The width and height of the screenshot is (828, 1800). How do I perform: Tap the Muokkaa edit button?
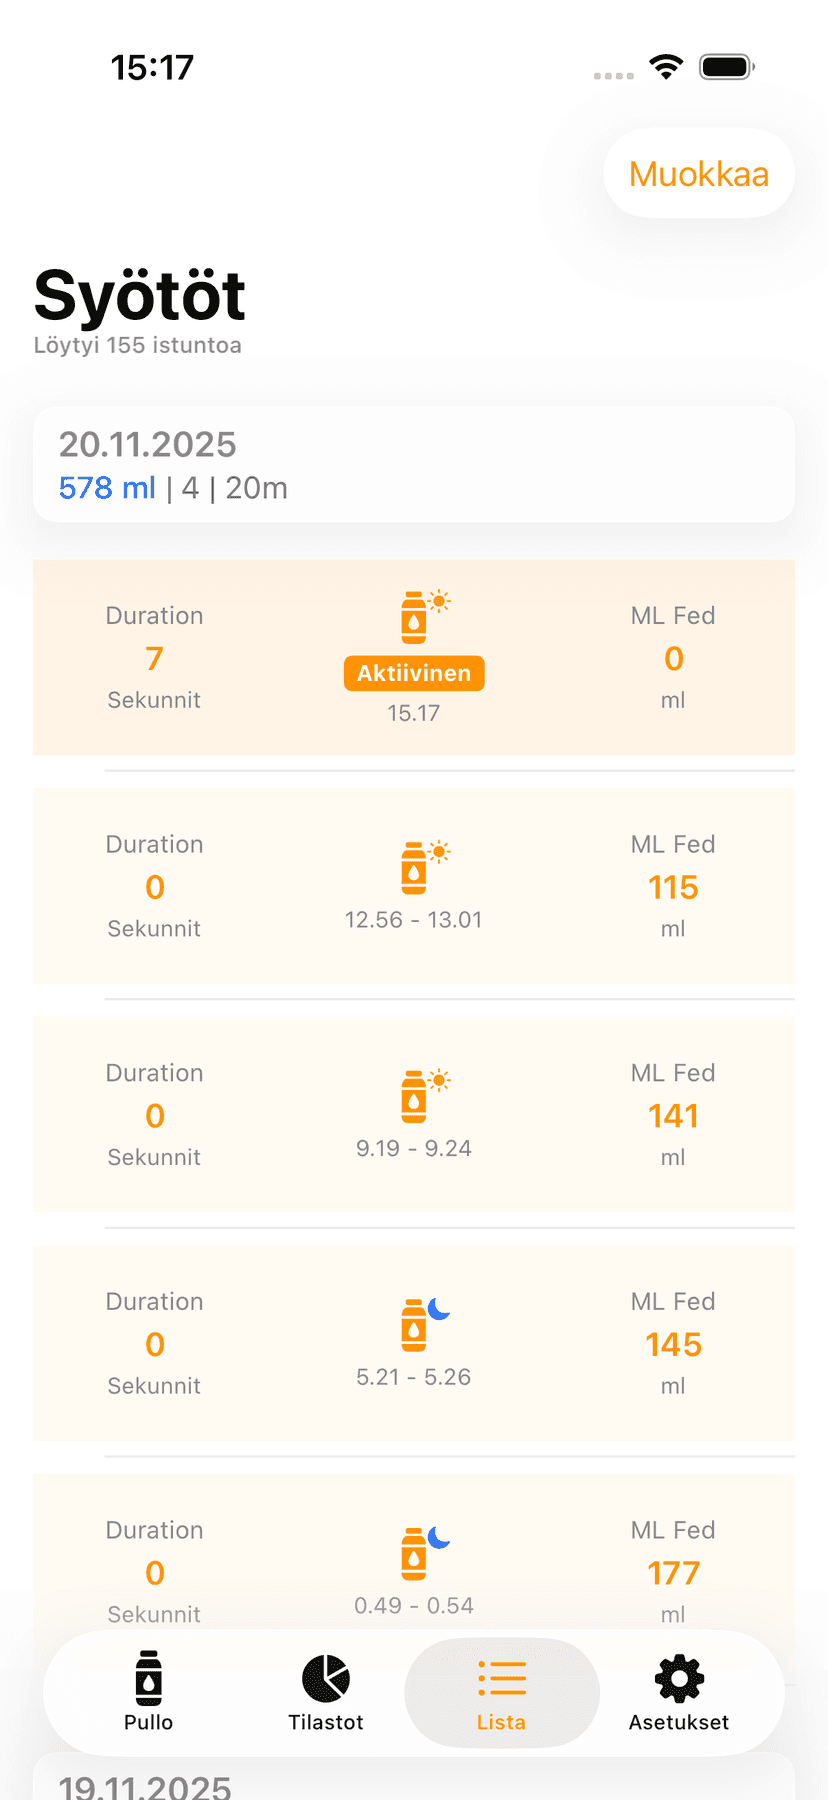[x=699, y=174]
